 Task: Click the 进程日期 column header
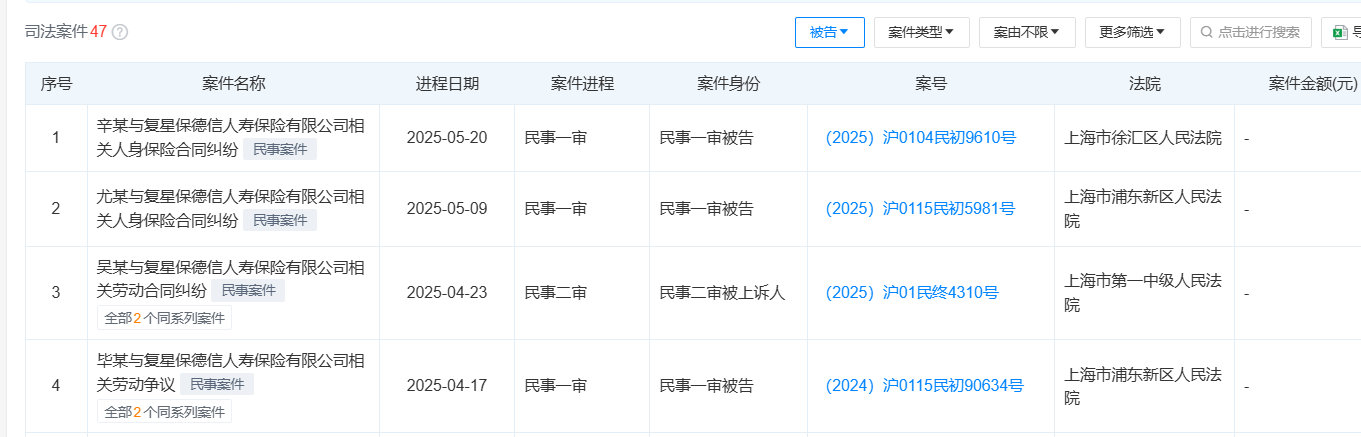click(447, 84)
